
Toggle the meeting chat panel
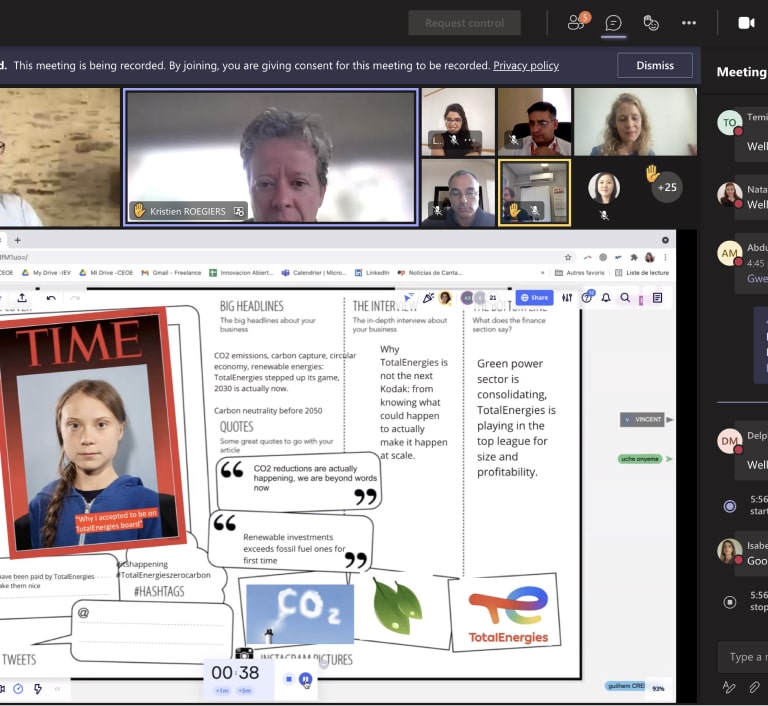tap(613, 23)
